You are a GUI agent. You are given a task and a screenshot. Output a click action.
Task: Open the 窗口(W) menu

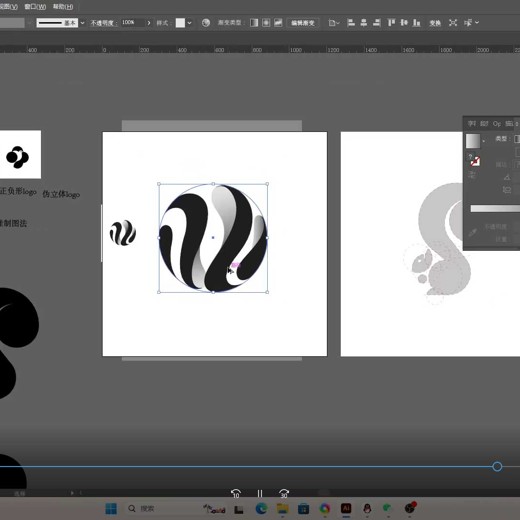click(35, 7)
